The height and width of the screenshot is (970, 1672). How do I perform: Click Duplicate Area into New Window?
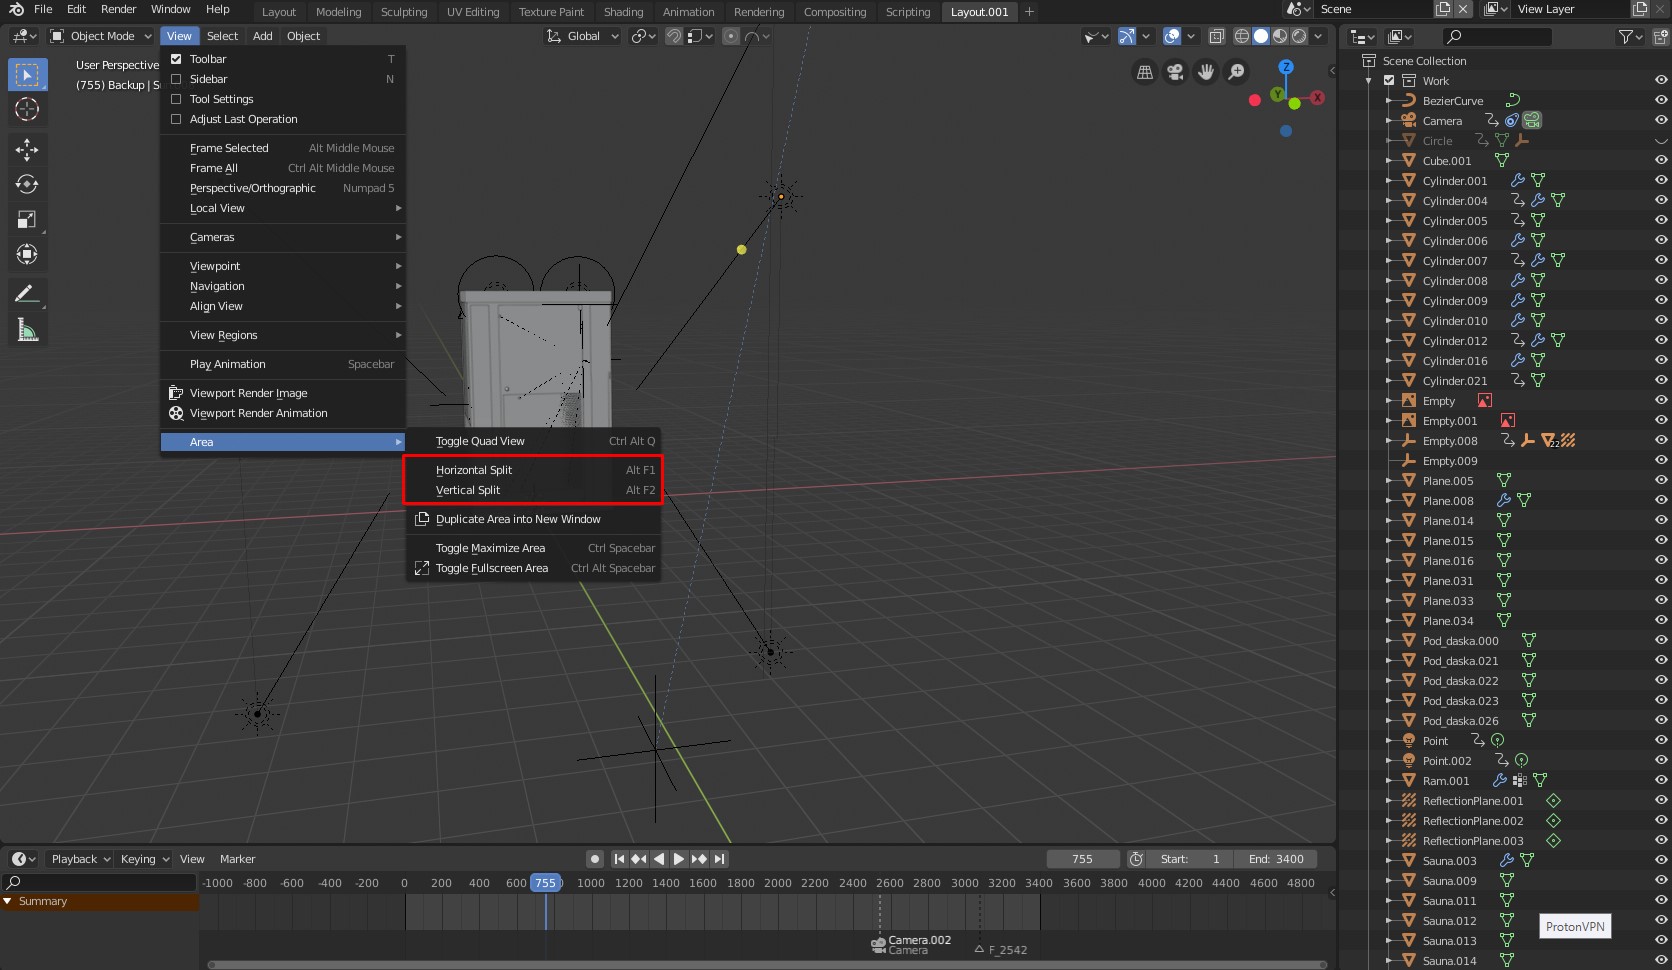534,519
